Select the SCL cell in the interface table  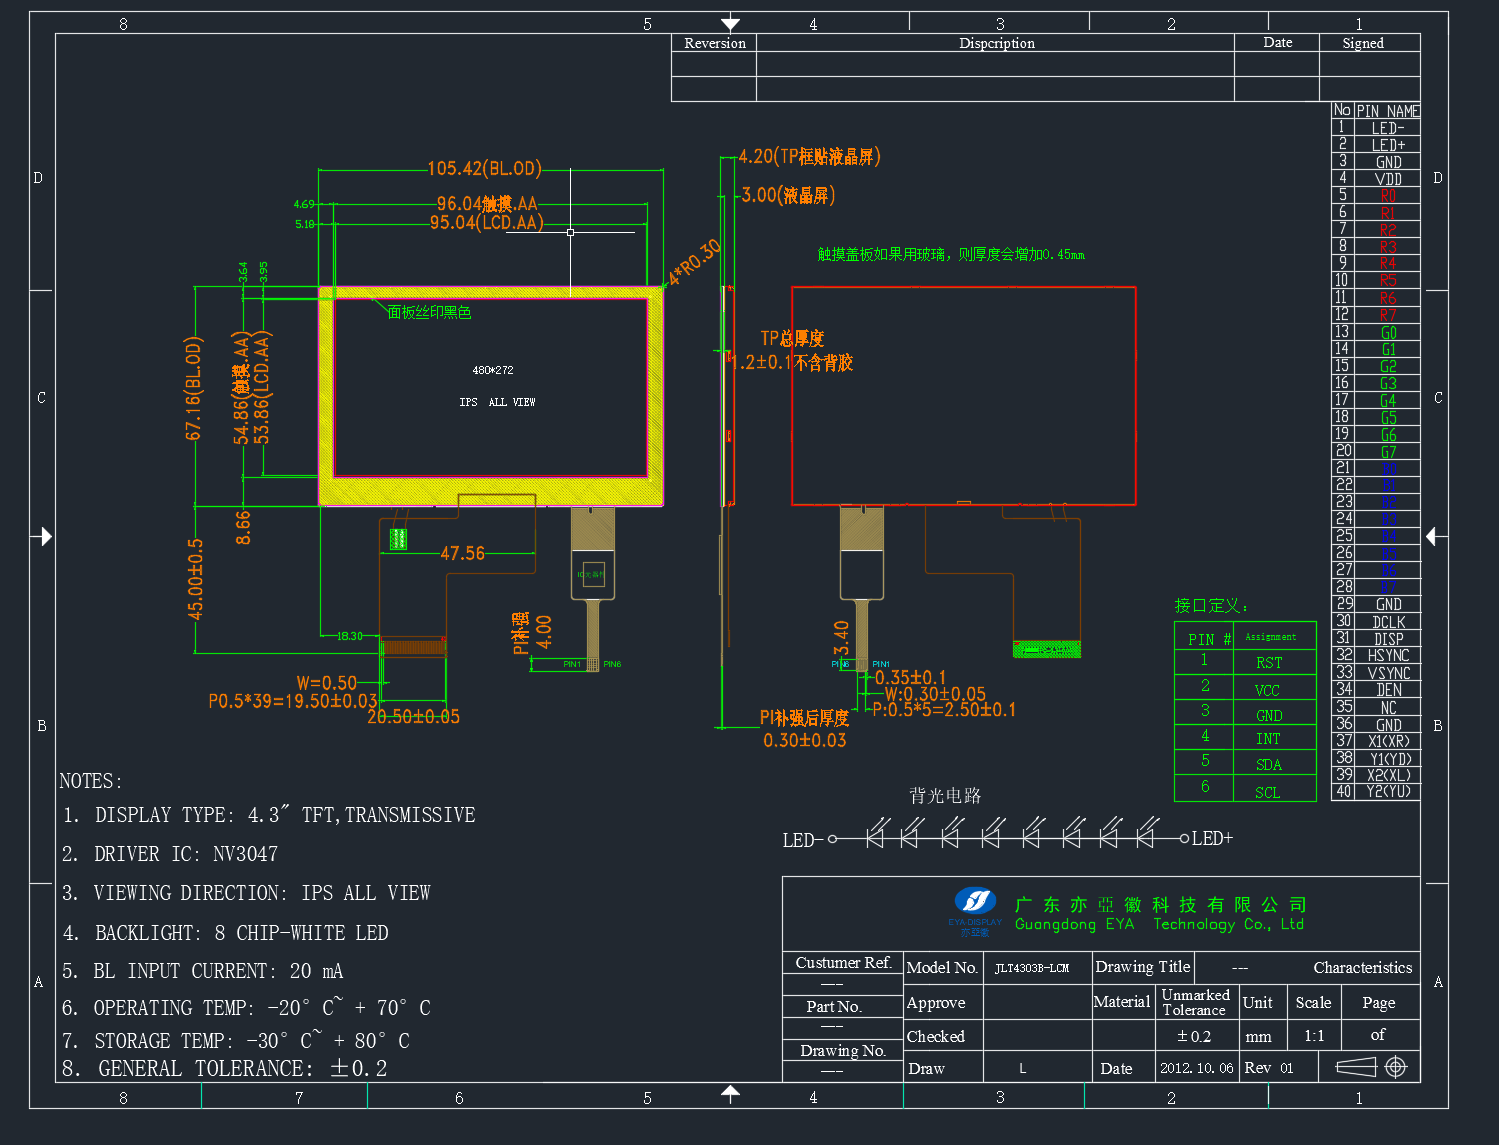[x=1268, y=792]
